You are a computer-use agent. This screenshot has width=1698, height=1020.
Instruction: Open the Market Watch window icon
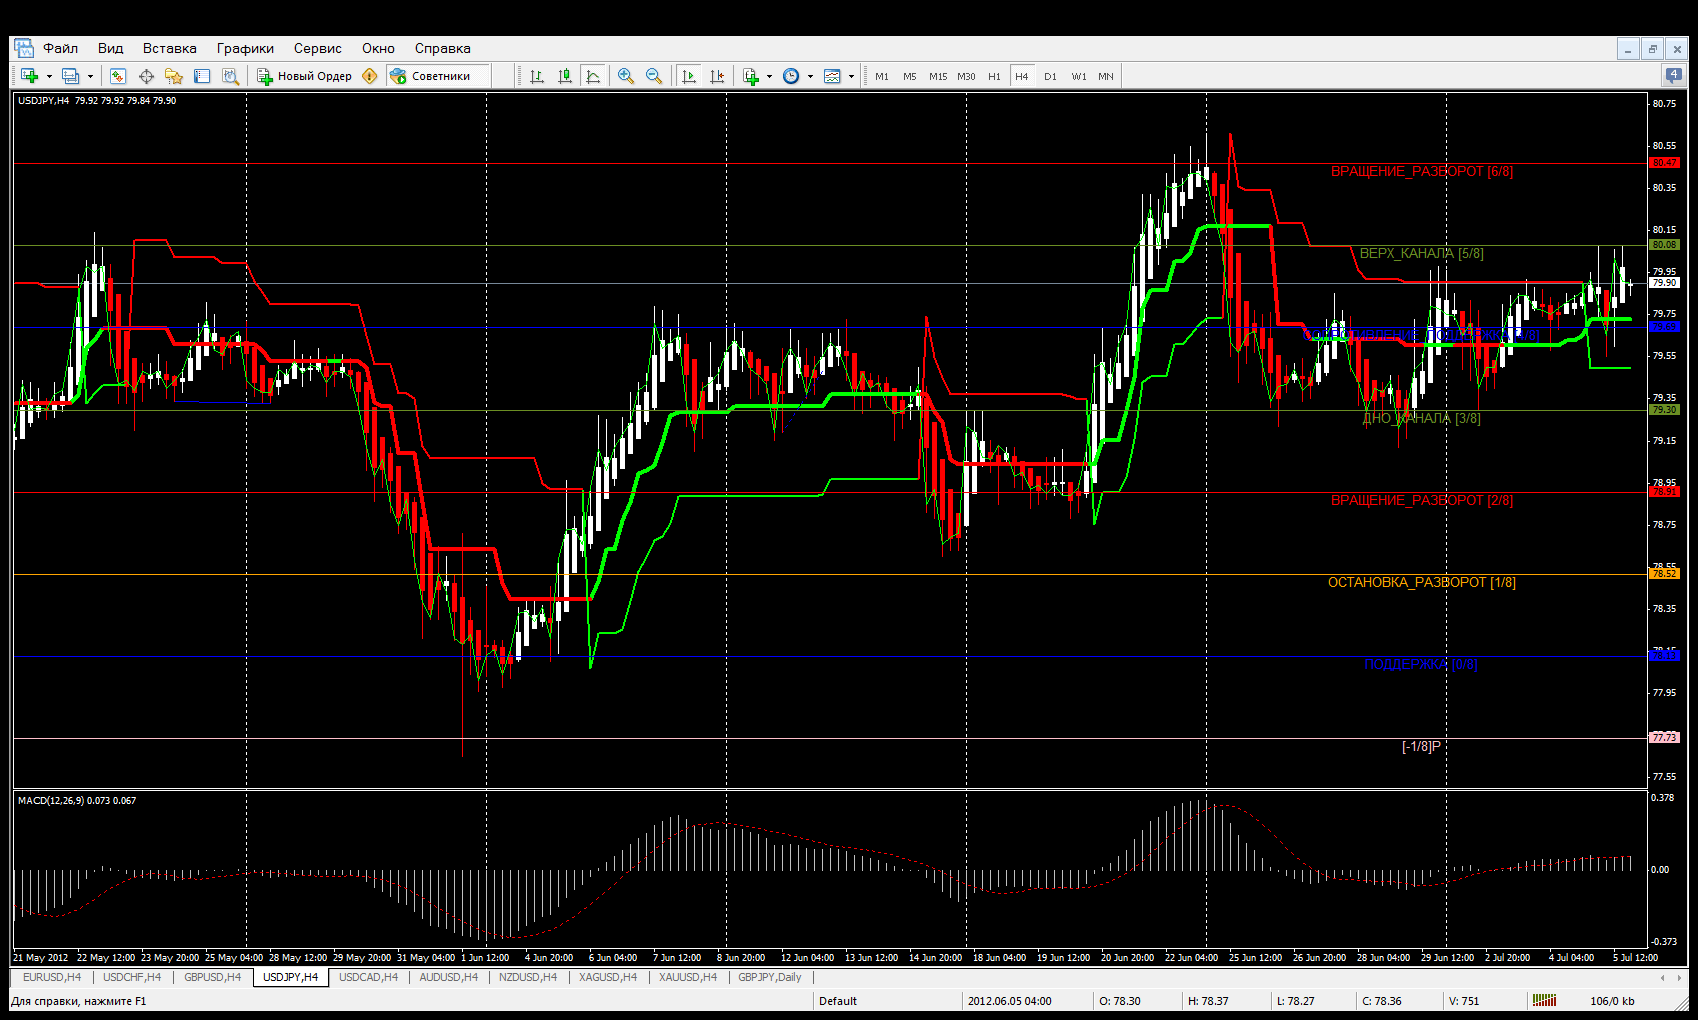(118, 76)
